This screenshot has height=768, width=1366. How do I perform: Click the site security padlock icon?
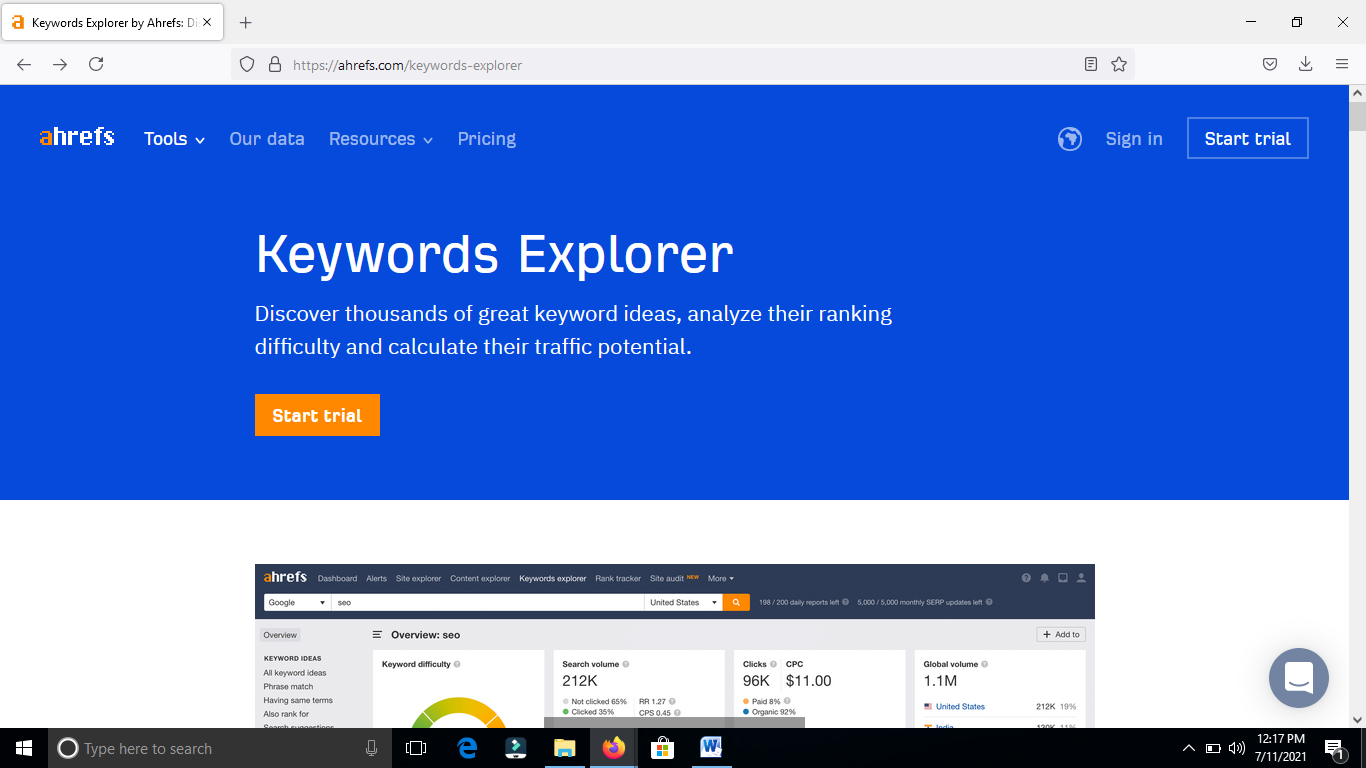275,64
